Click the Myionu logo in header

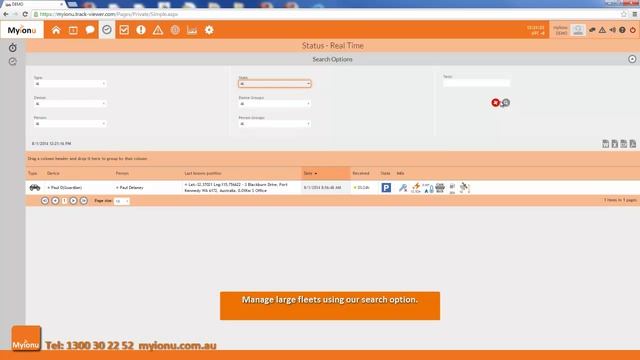pyautogui.click(x=22, y=30)
